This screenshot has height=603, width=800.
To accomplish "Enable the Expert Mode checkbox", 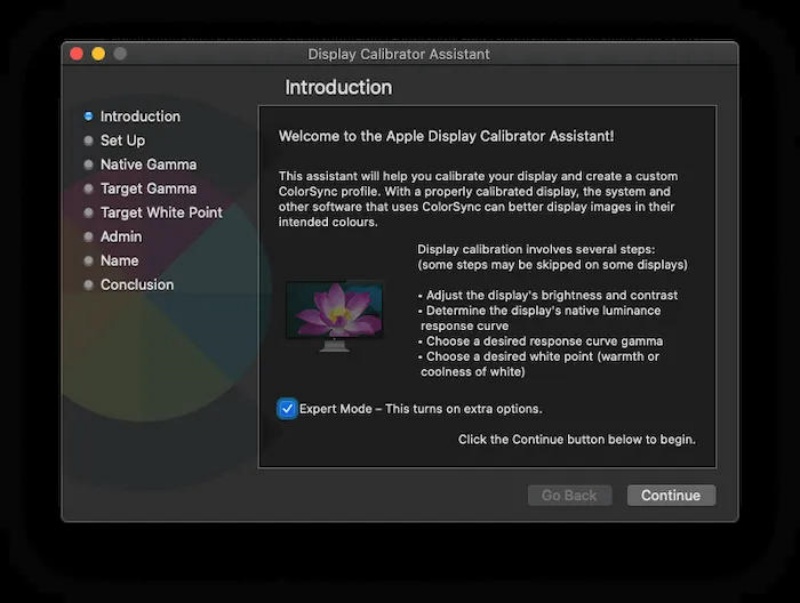I will [287, 409].
